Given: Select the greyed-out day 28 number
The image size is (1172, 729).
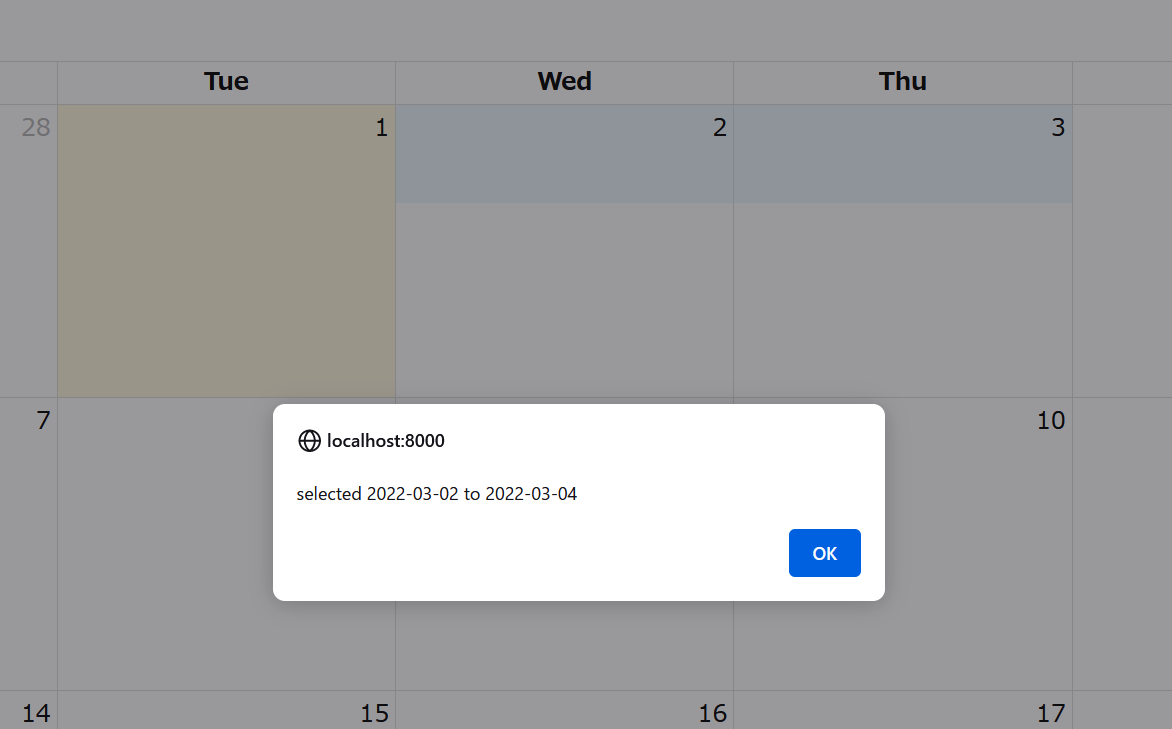Looking at the screenshot, I should pyautogui.click(x=36, y=128).
